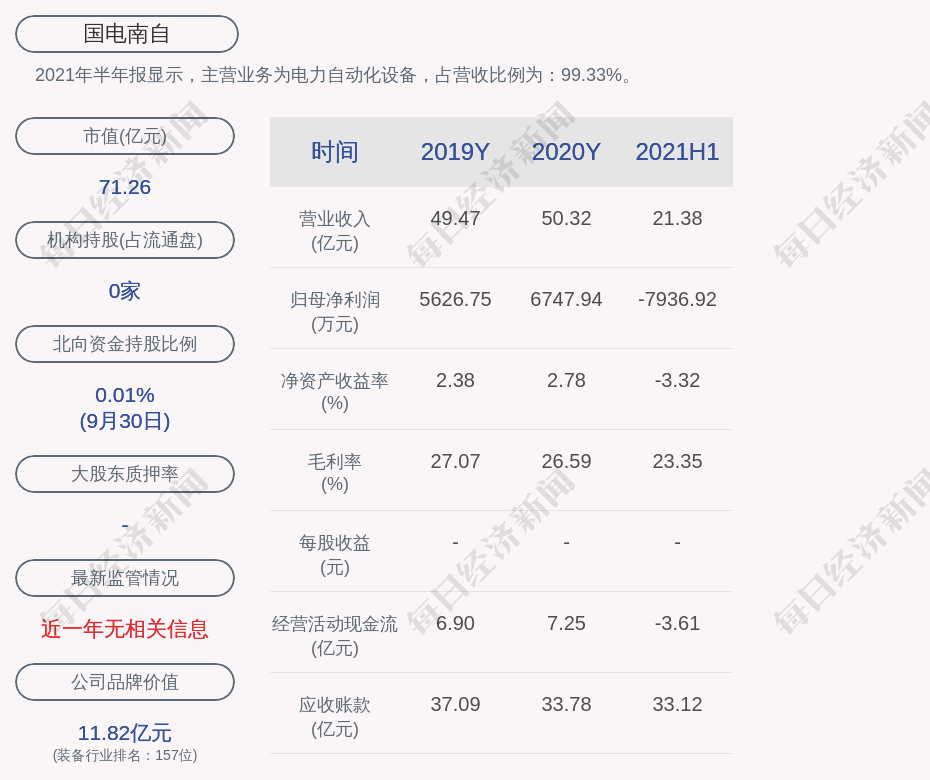Expand the 归母净利润 row
930x780 pixels.
pos(336,298)
